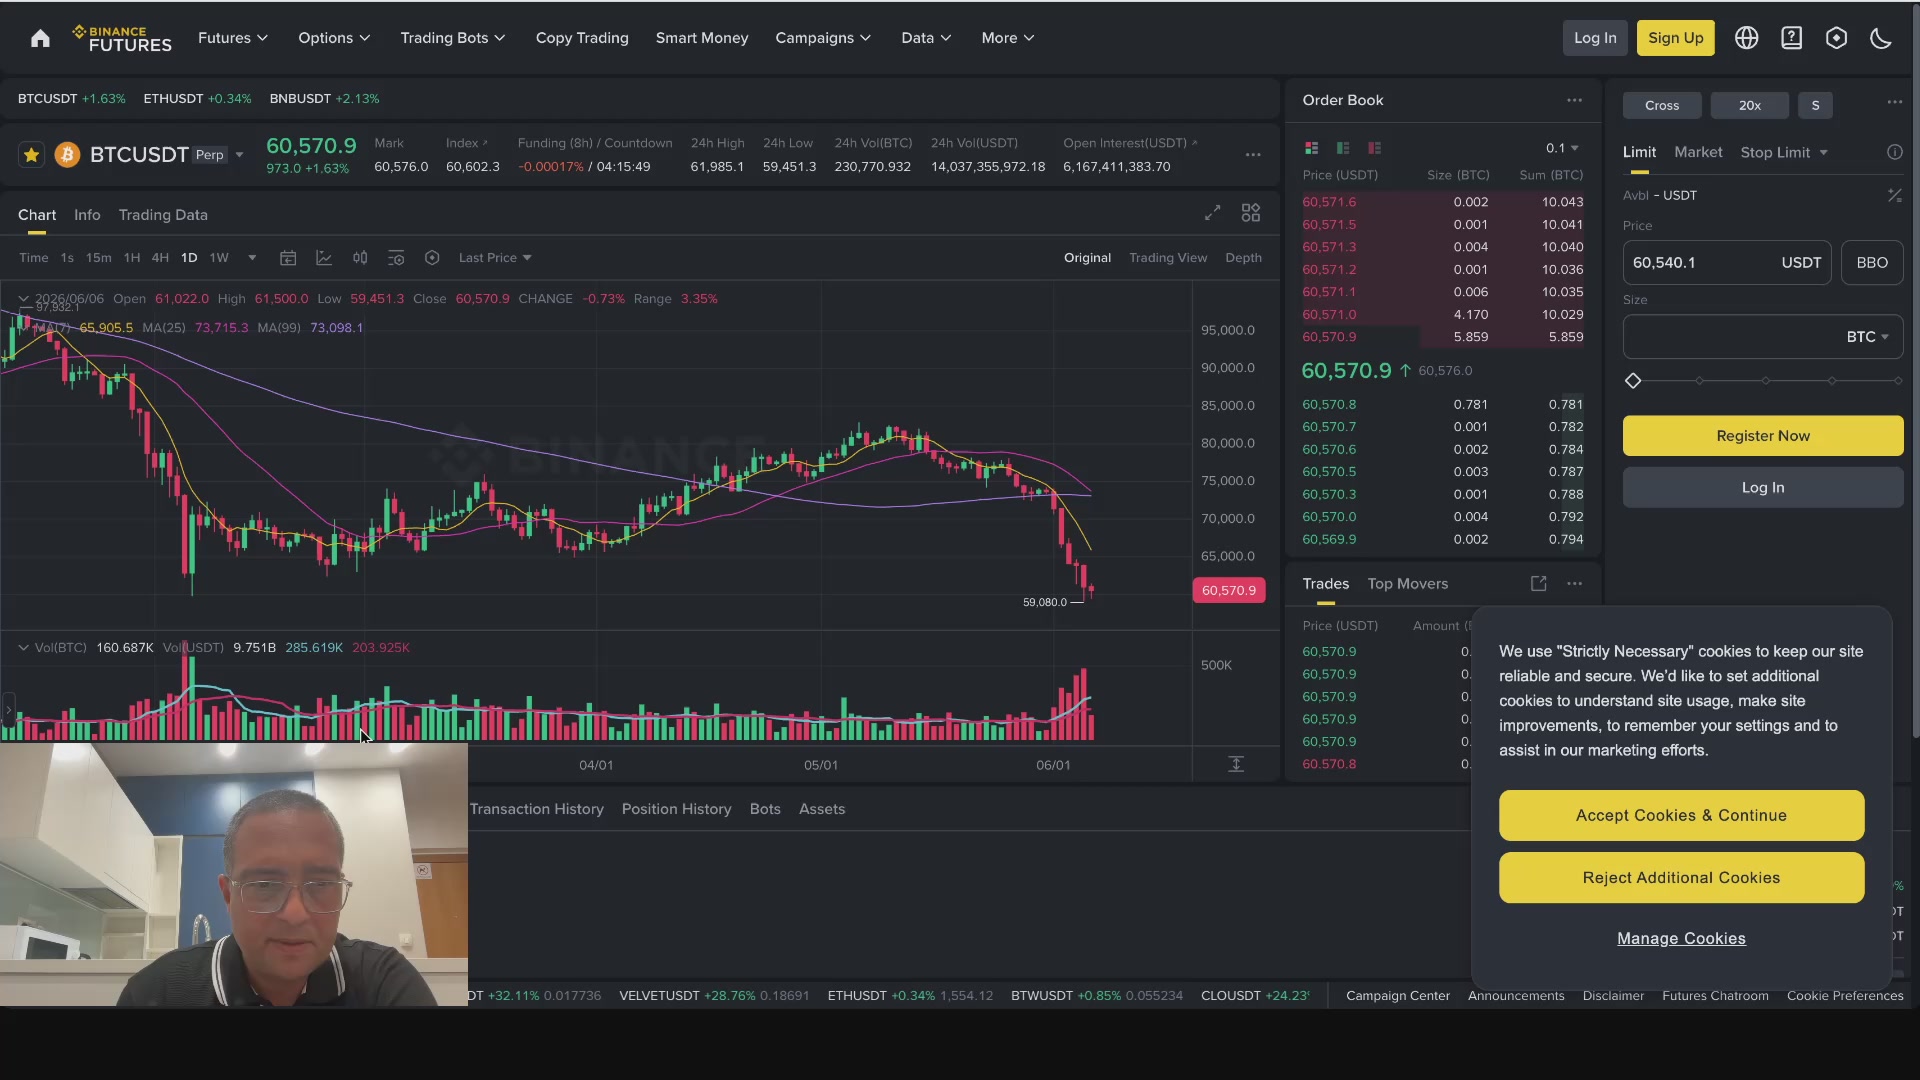This screenshot has width=1920, height=1080.
Task: Select the 4H time interval
Action: [160, 258]
